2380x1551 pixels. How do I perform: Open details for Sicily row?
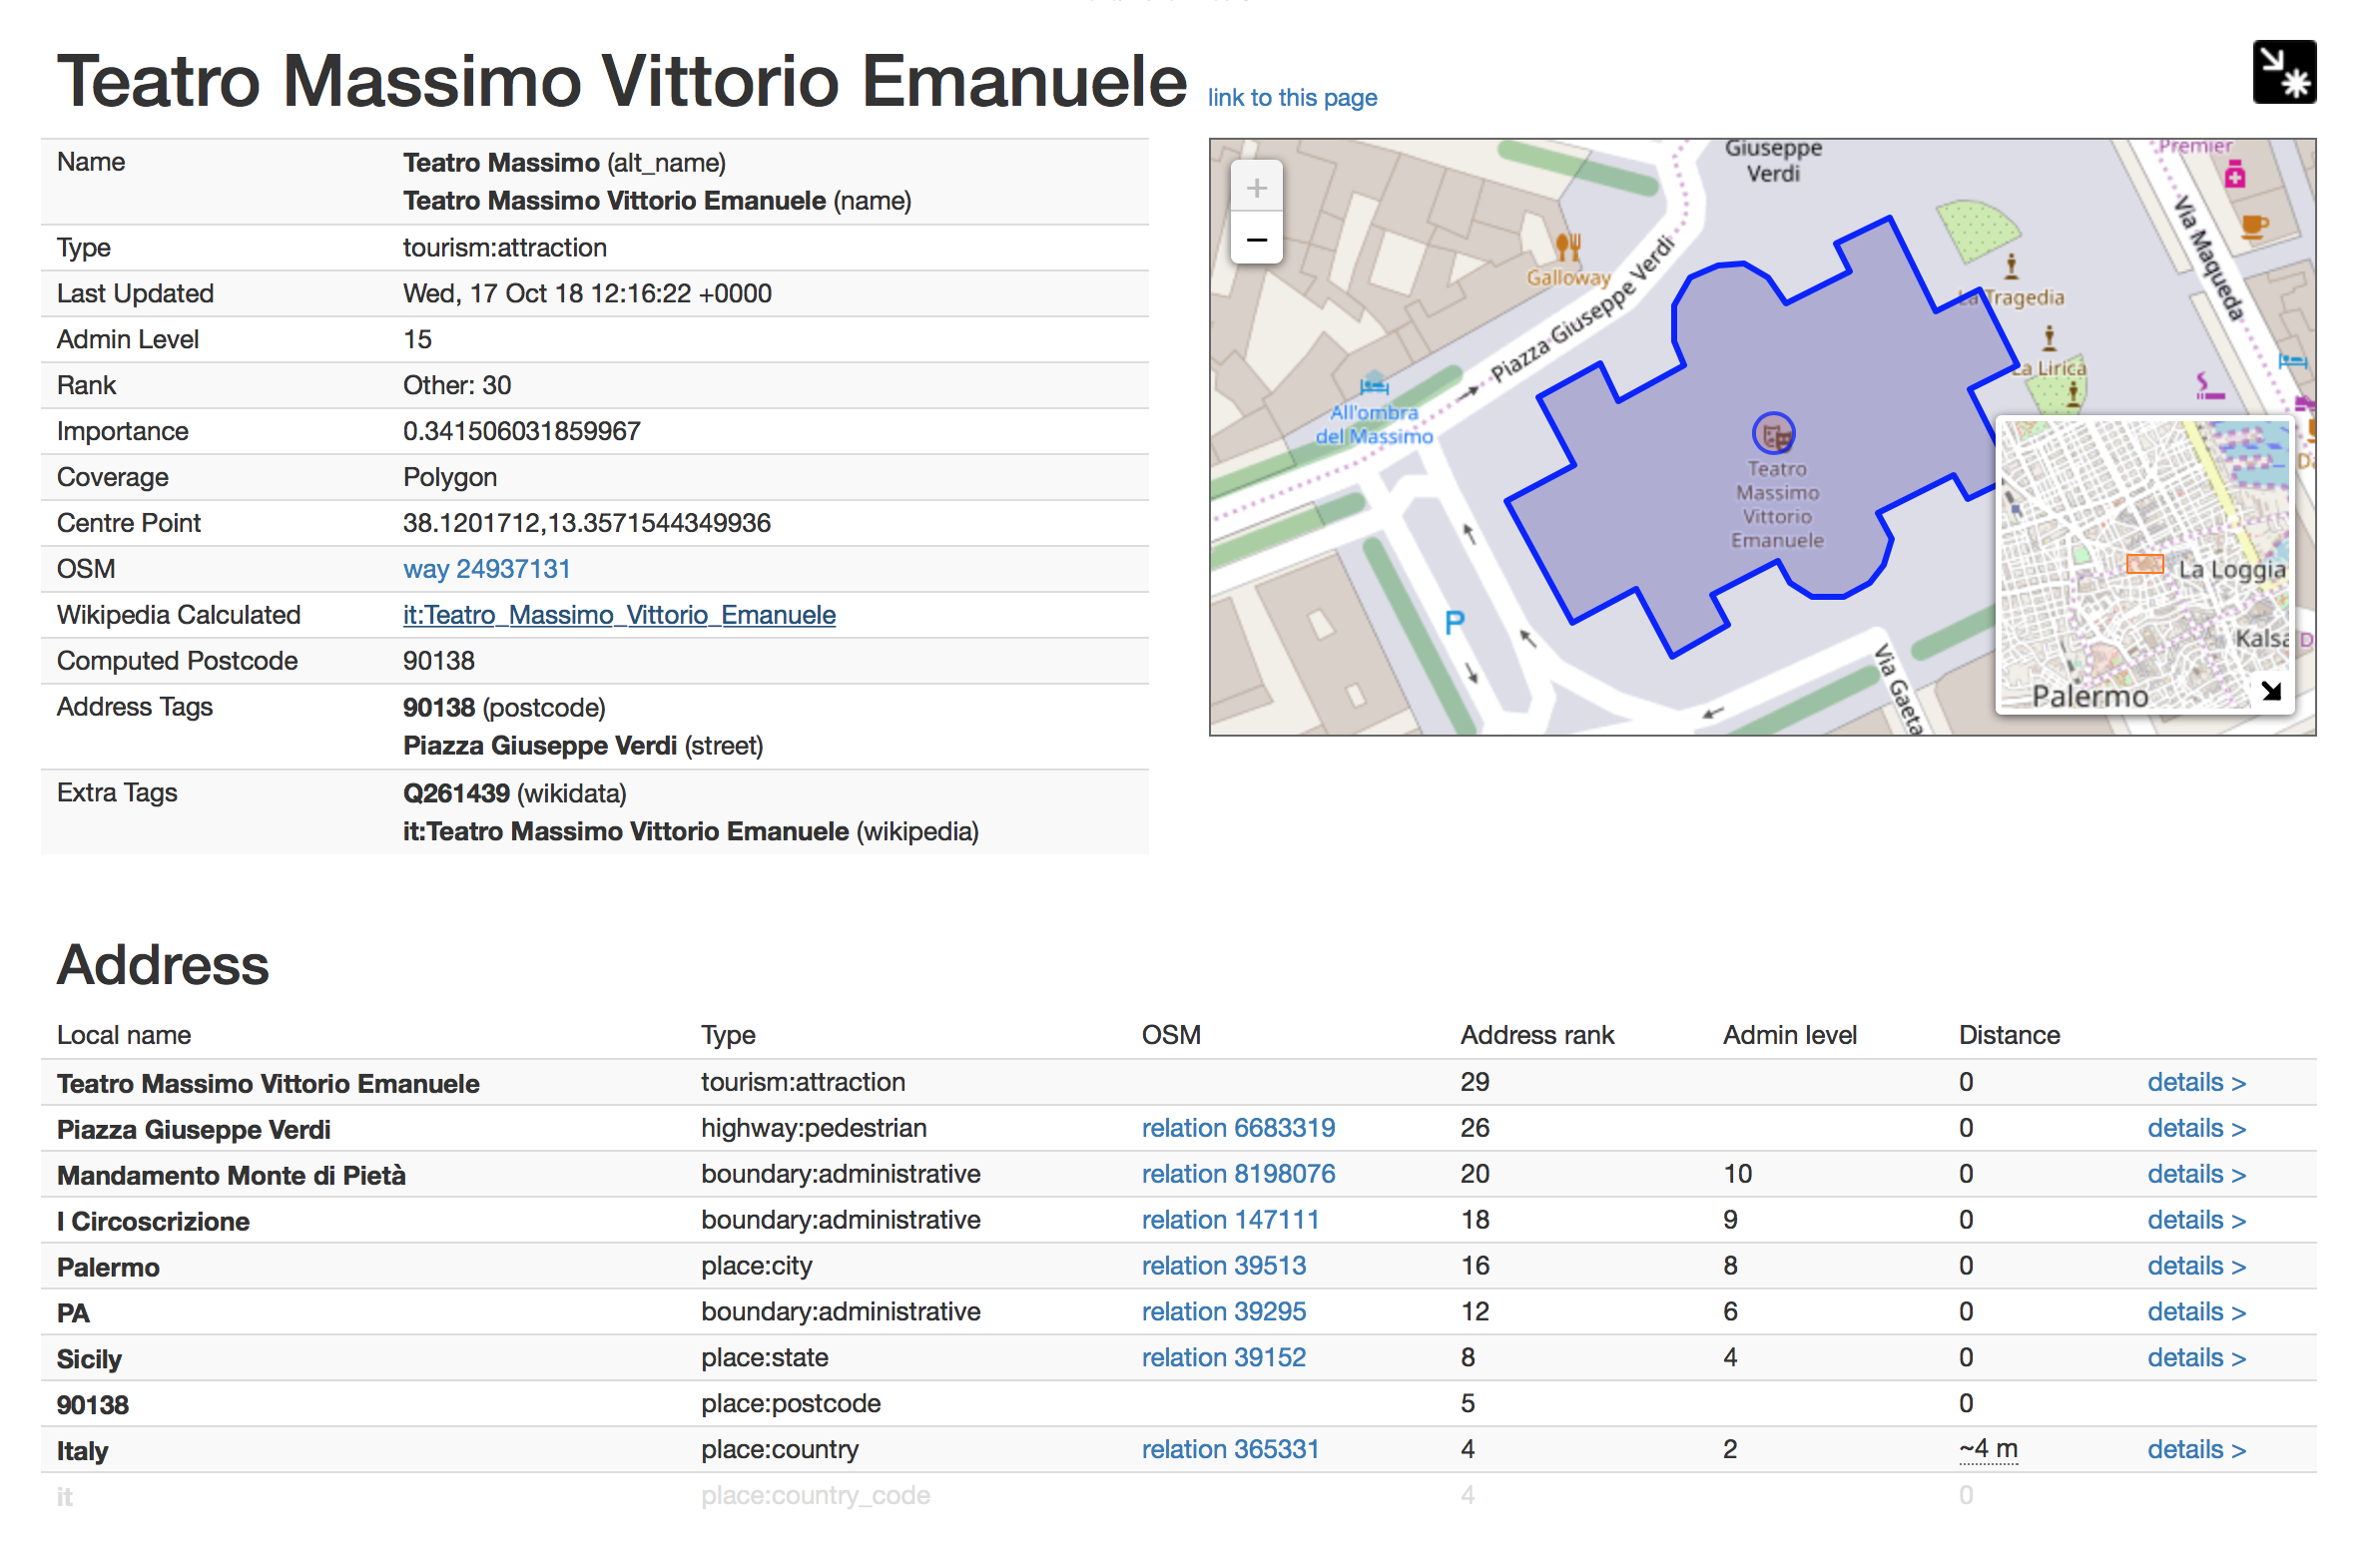[2196, 1359]
